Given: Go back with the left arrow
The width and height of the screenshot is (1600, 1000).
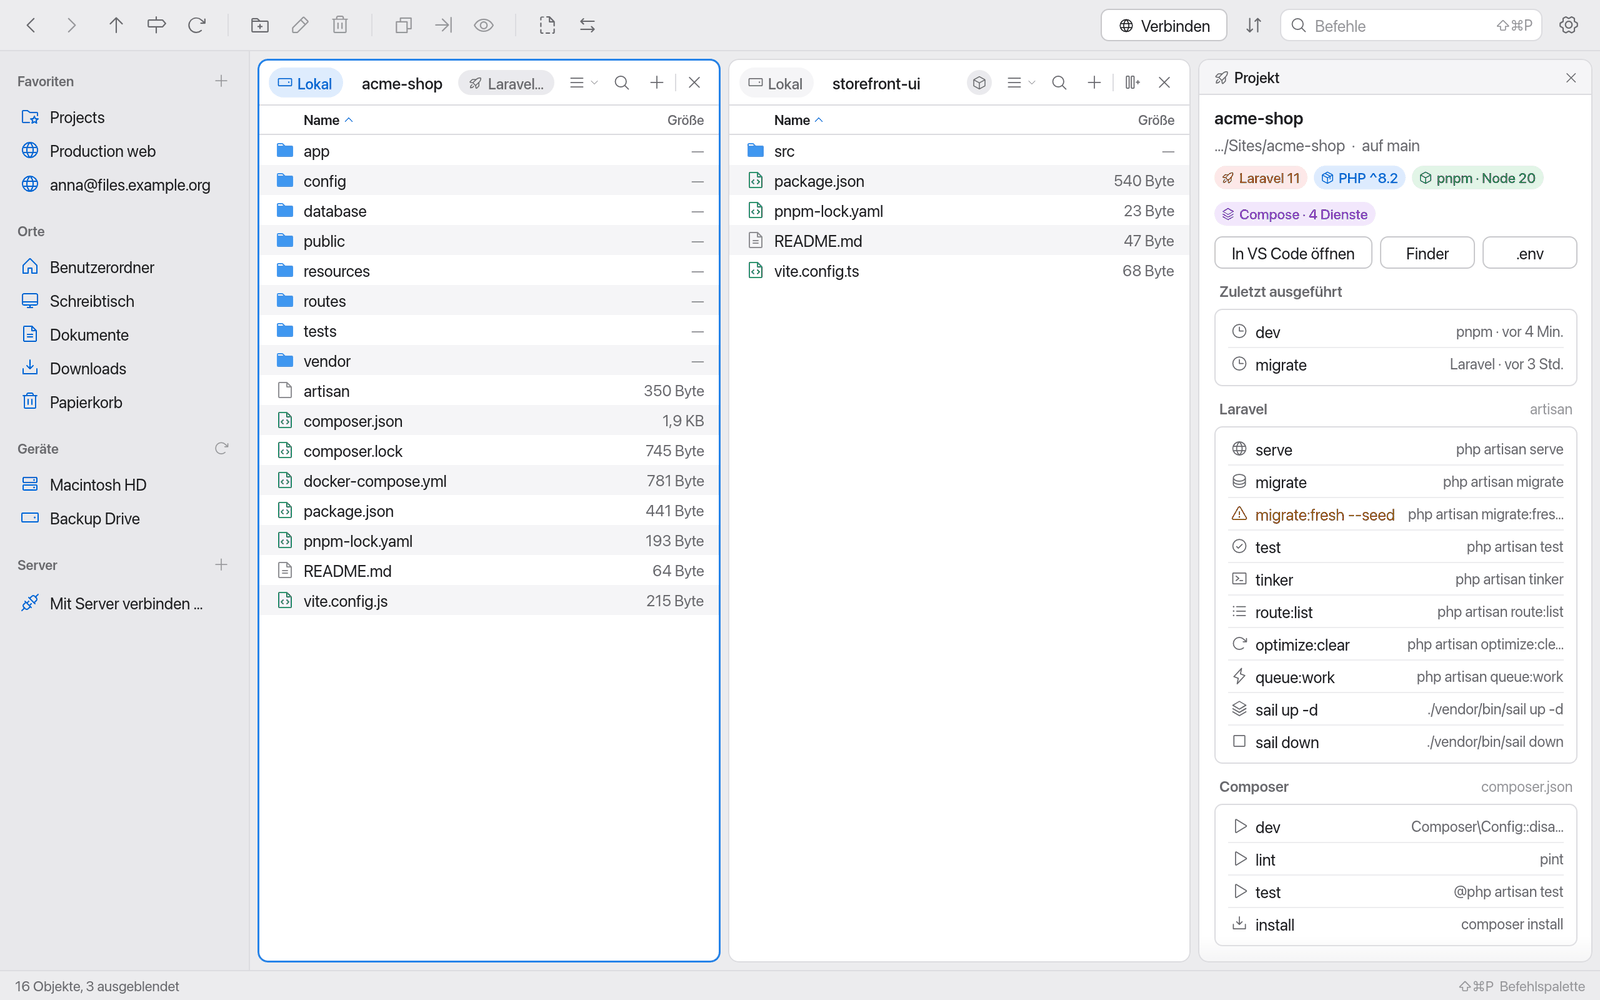Looking at the screenshot, I should coord(31,25).
